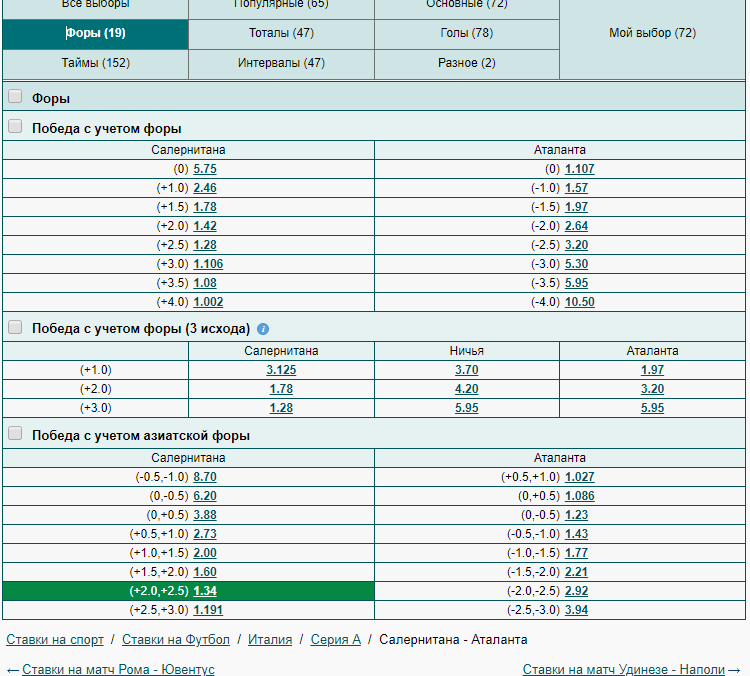Choose Asian (+0.5,+1.0) Салернитана odds 2.73
The height and width of the screenshot is (676, 750).
[x=205, y=534]
